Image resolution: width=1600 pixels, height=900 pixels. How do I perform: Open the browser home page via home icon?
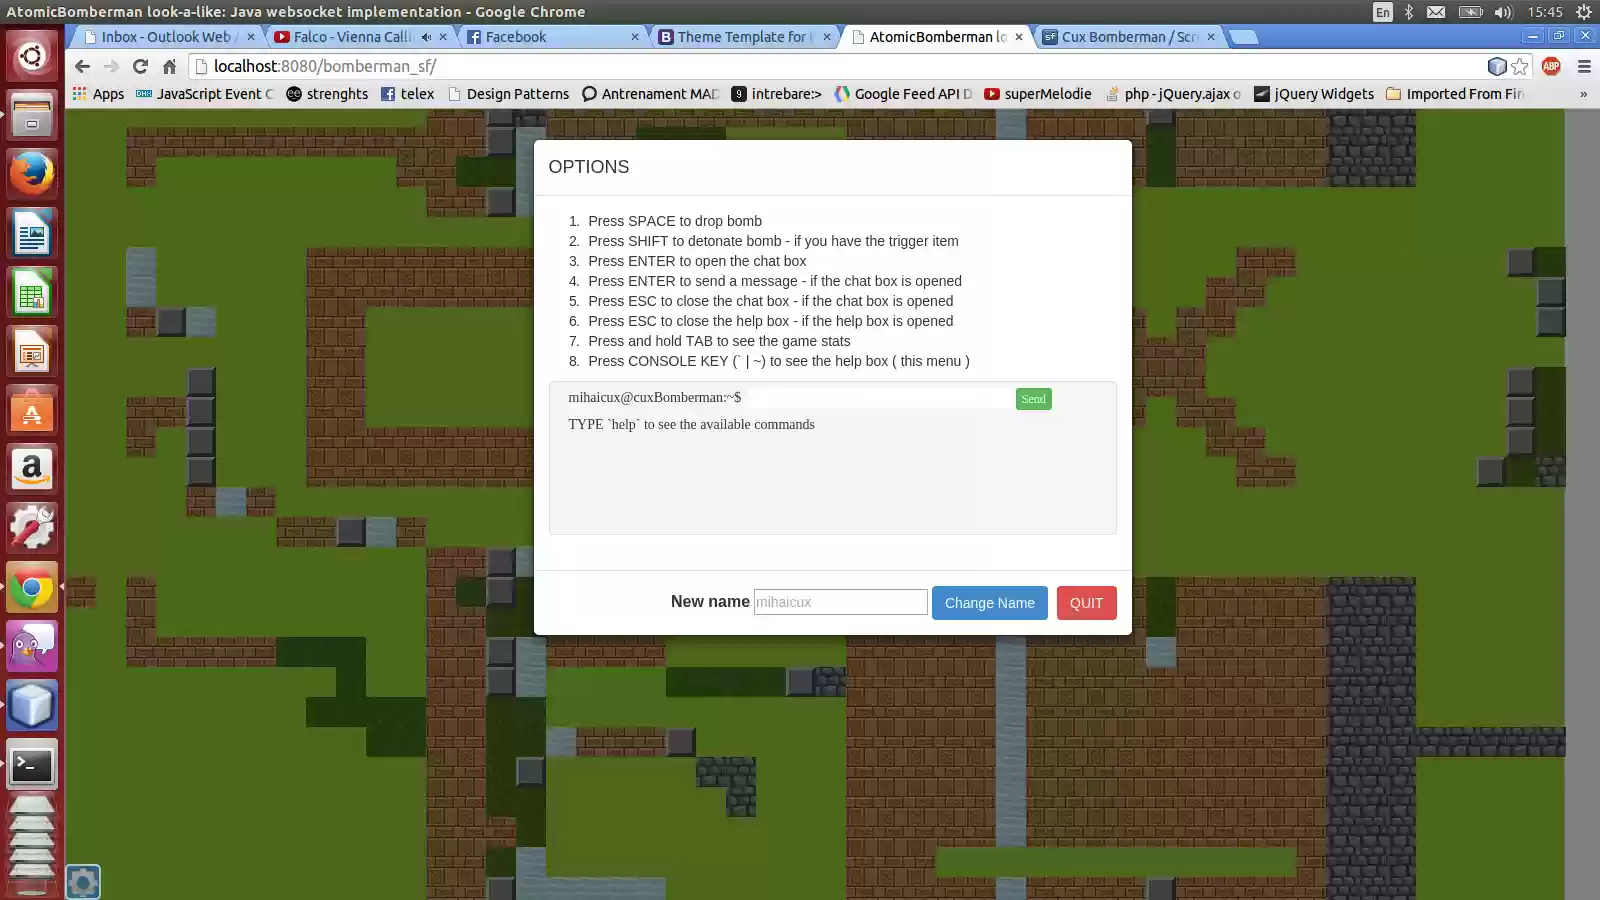[x=170, y=67]
